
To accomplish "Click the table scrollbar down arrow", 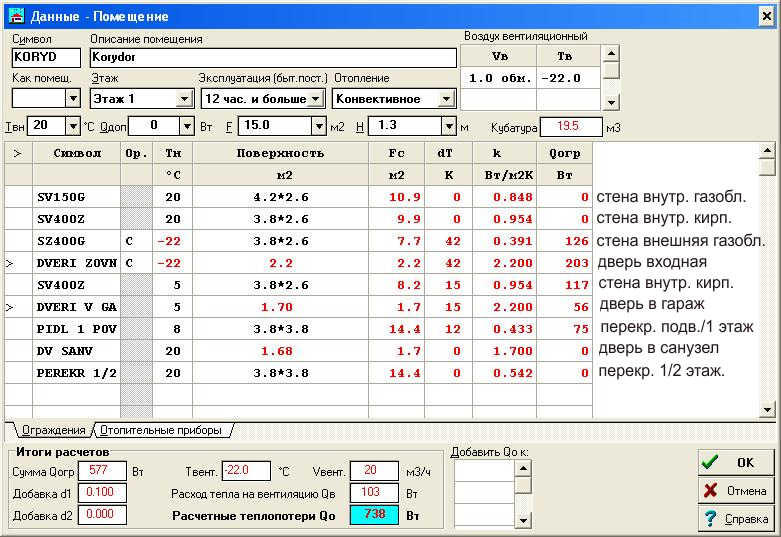I will pyautogui.click(x=767, y=409).
